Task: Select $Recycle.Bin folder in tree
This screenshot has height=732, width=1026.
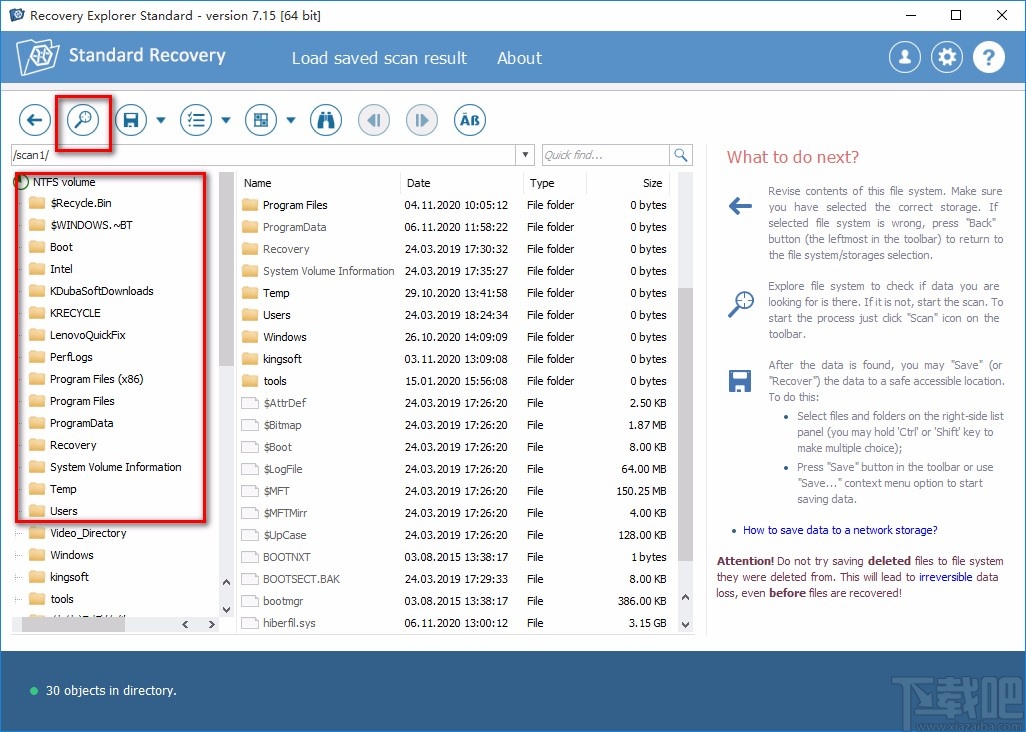Action: (x=80, y=203)
